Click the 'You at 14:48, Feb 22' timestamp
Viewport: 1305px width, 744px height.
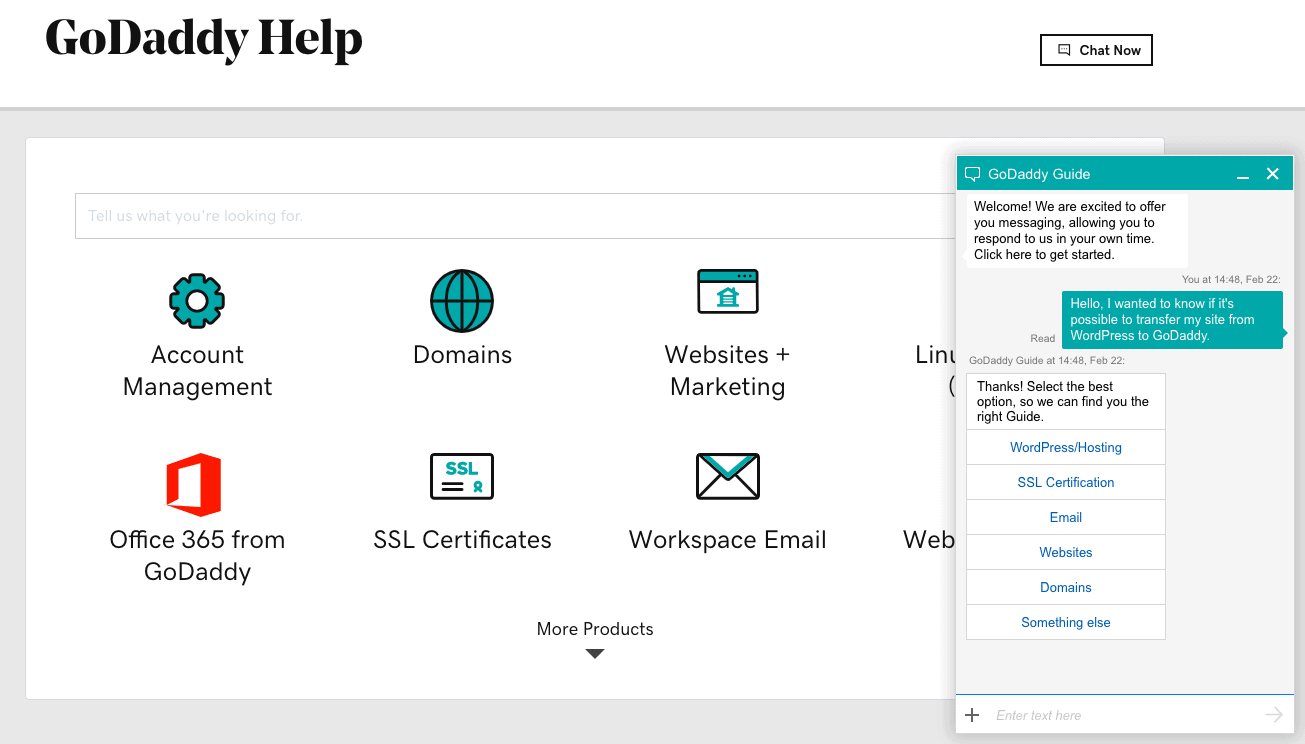click(x=1231, y=280)
